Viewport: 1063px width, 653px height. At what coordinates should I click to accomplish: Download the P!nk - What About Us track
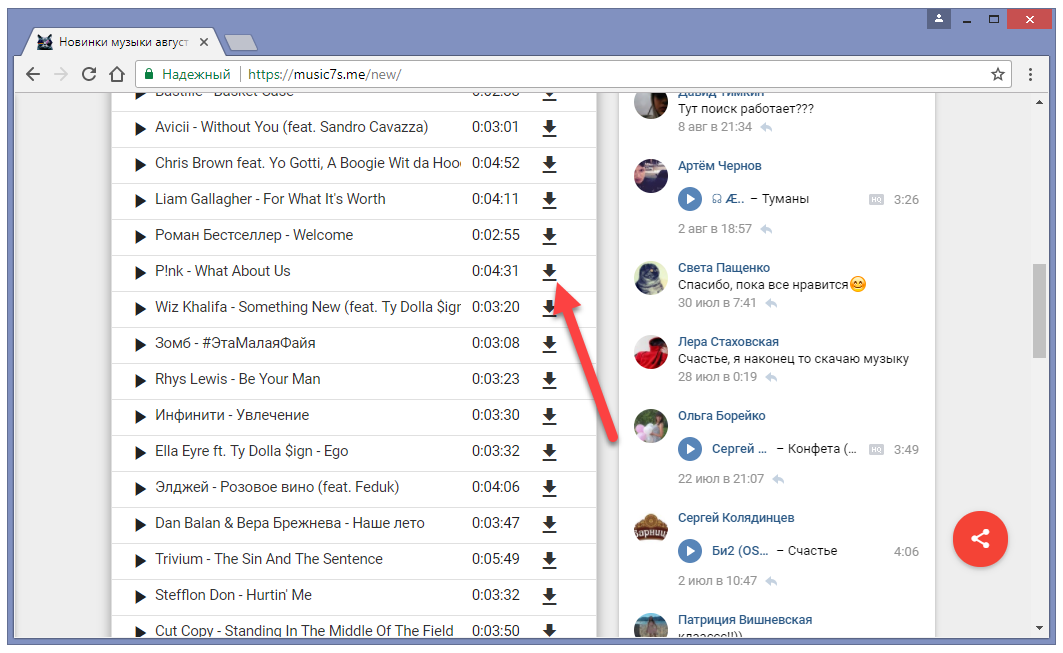549,272
